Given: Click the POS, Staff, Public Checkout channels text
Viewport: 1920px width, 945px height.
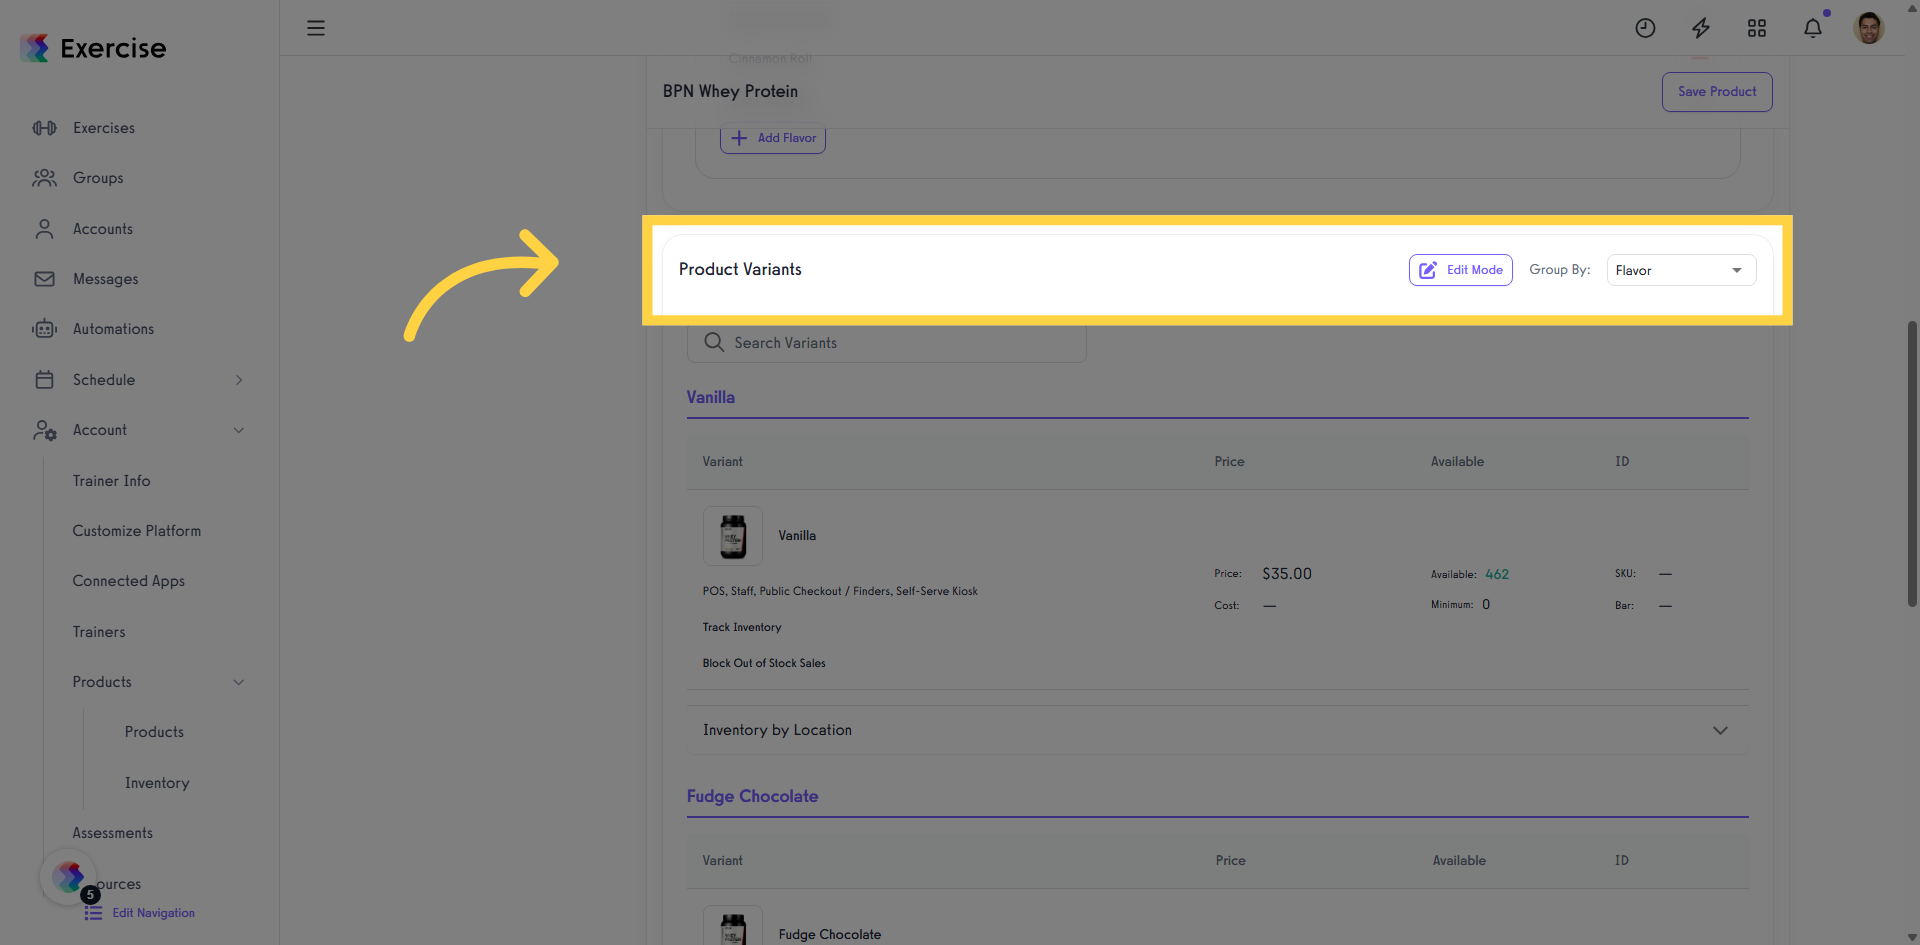Looking at the screenshot, I should (x=840, y=591).
